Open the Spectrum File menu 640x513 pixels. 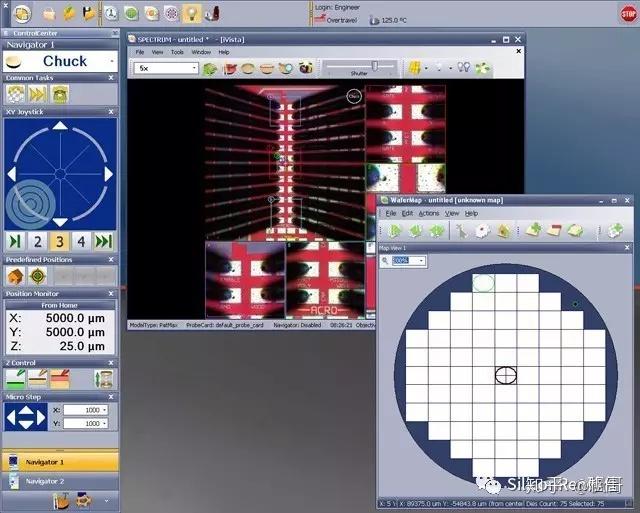coord(140,52)
